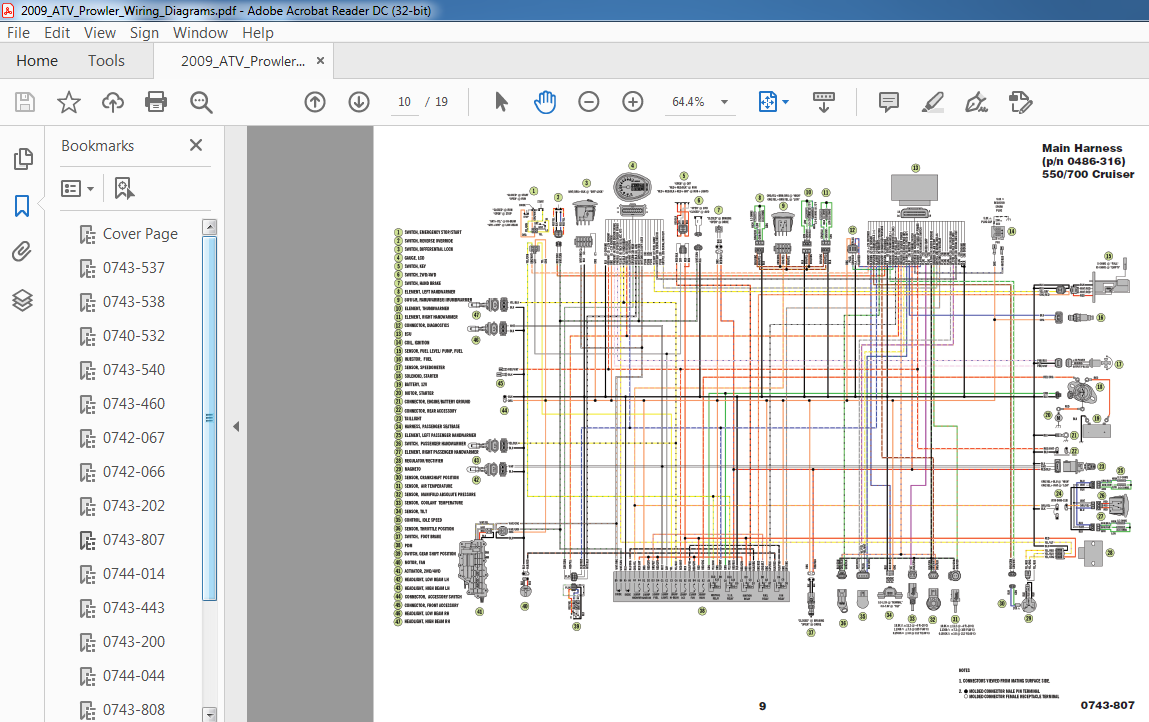Open bookmark 0743-808
The image size is (1149, 722).
pos(133,710)
